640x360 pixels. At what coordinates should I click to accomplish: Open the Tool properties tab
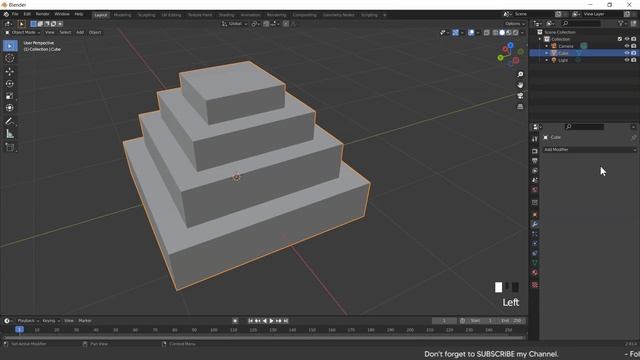coord(535,140)
